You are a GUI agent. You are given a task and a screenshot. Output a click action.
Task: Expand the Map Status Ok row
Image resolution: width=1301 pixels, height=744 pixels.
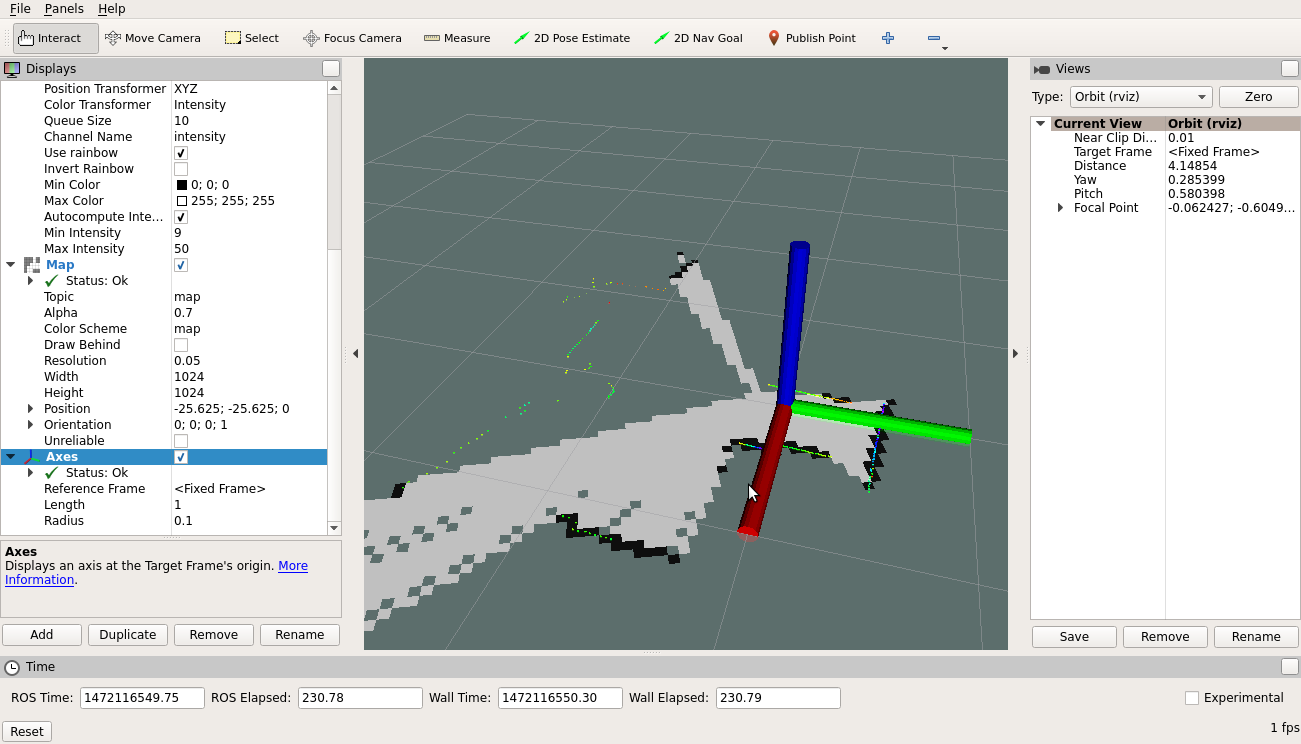[31, 281]
